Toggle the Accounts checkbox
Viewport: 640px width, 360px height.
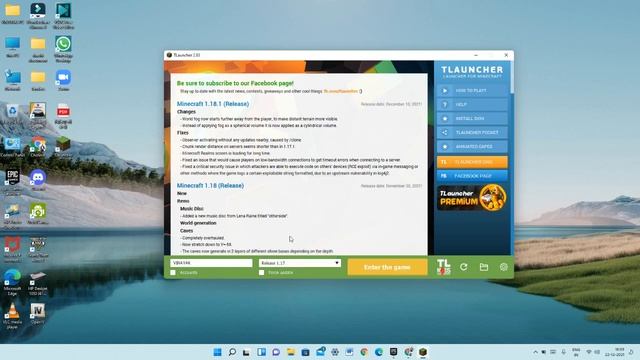[x=173, y=273]
